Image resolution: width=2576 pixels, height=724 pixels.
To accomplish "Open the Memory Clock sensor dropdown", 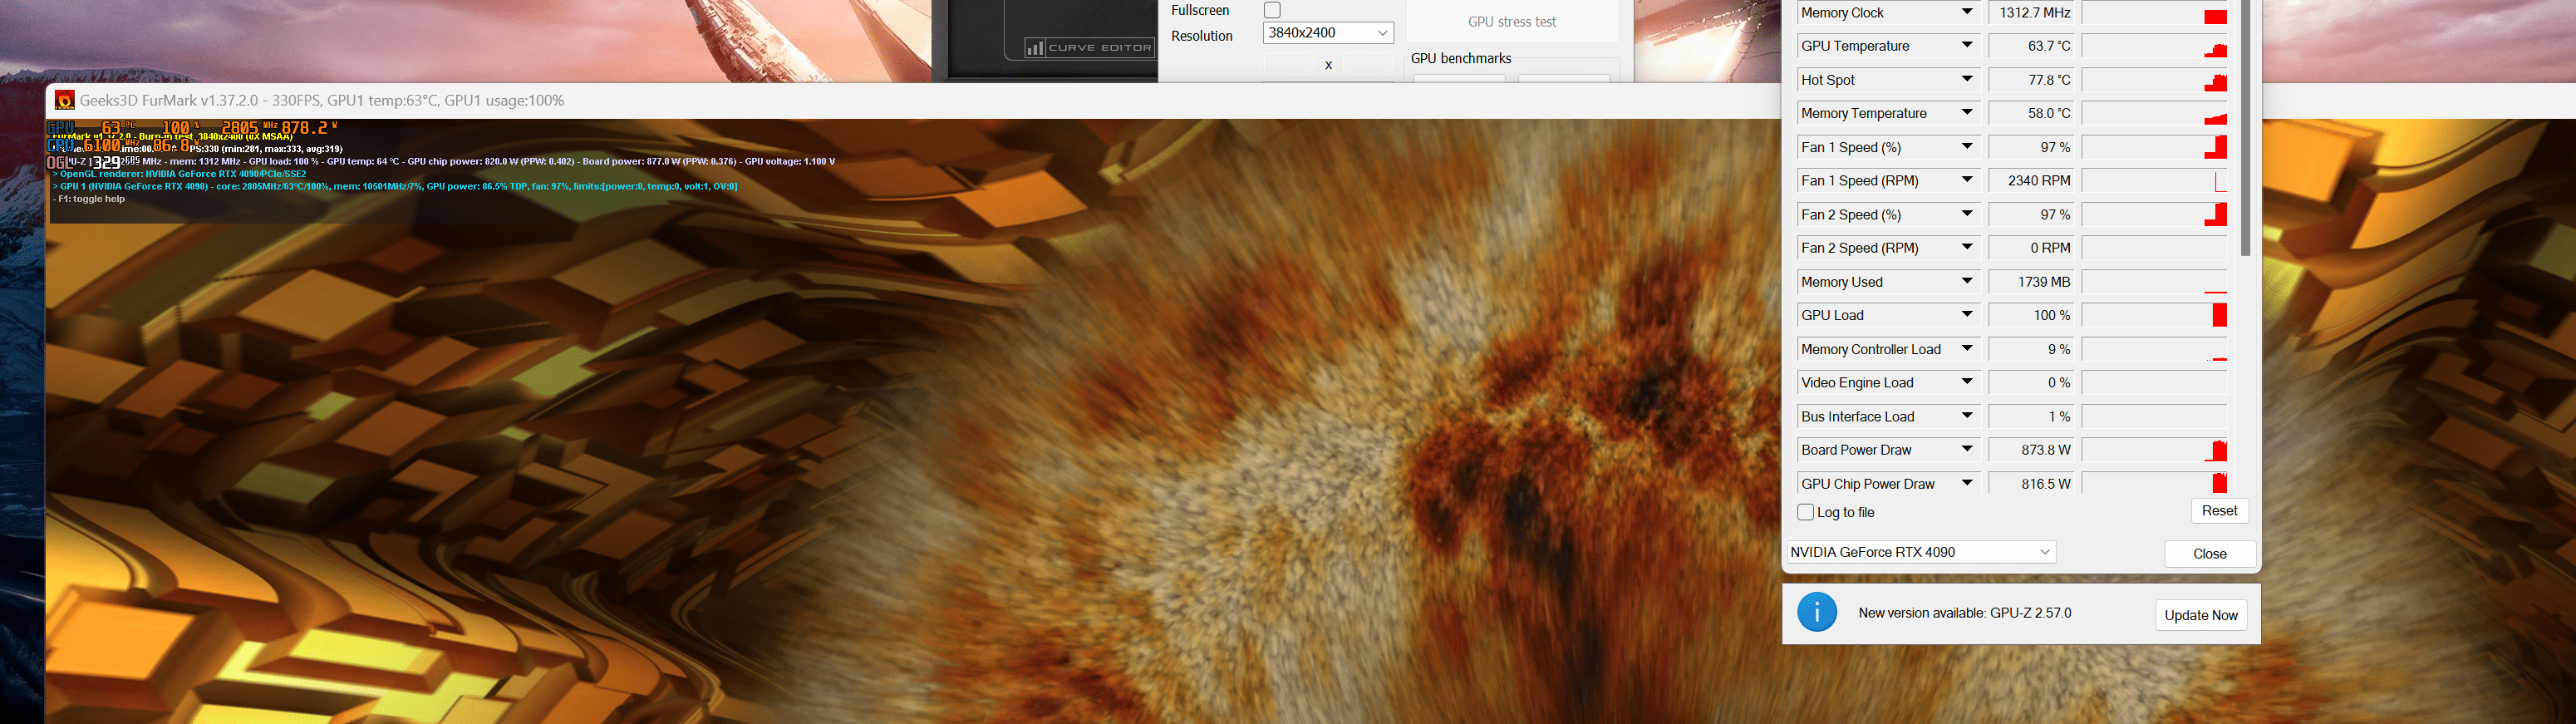I will [1966, 13].
